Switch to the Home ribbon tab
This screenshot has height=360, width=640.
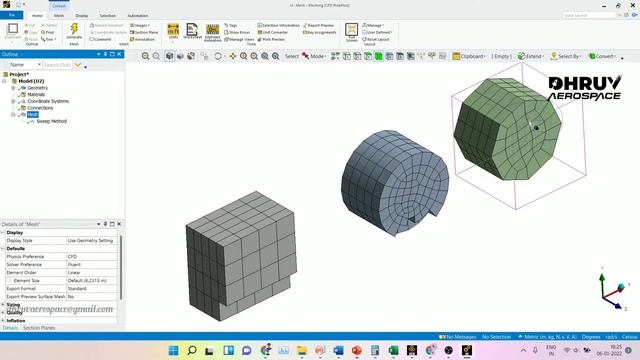pos(37,16)
